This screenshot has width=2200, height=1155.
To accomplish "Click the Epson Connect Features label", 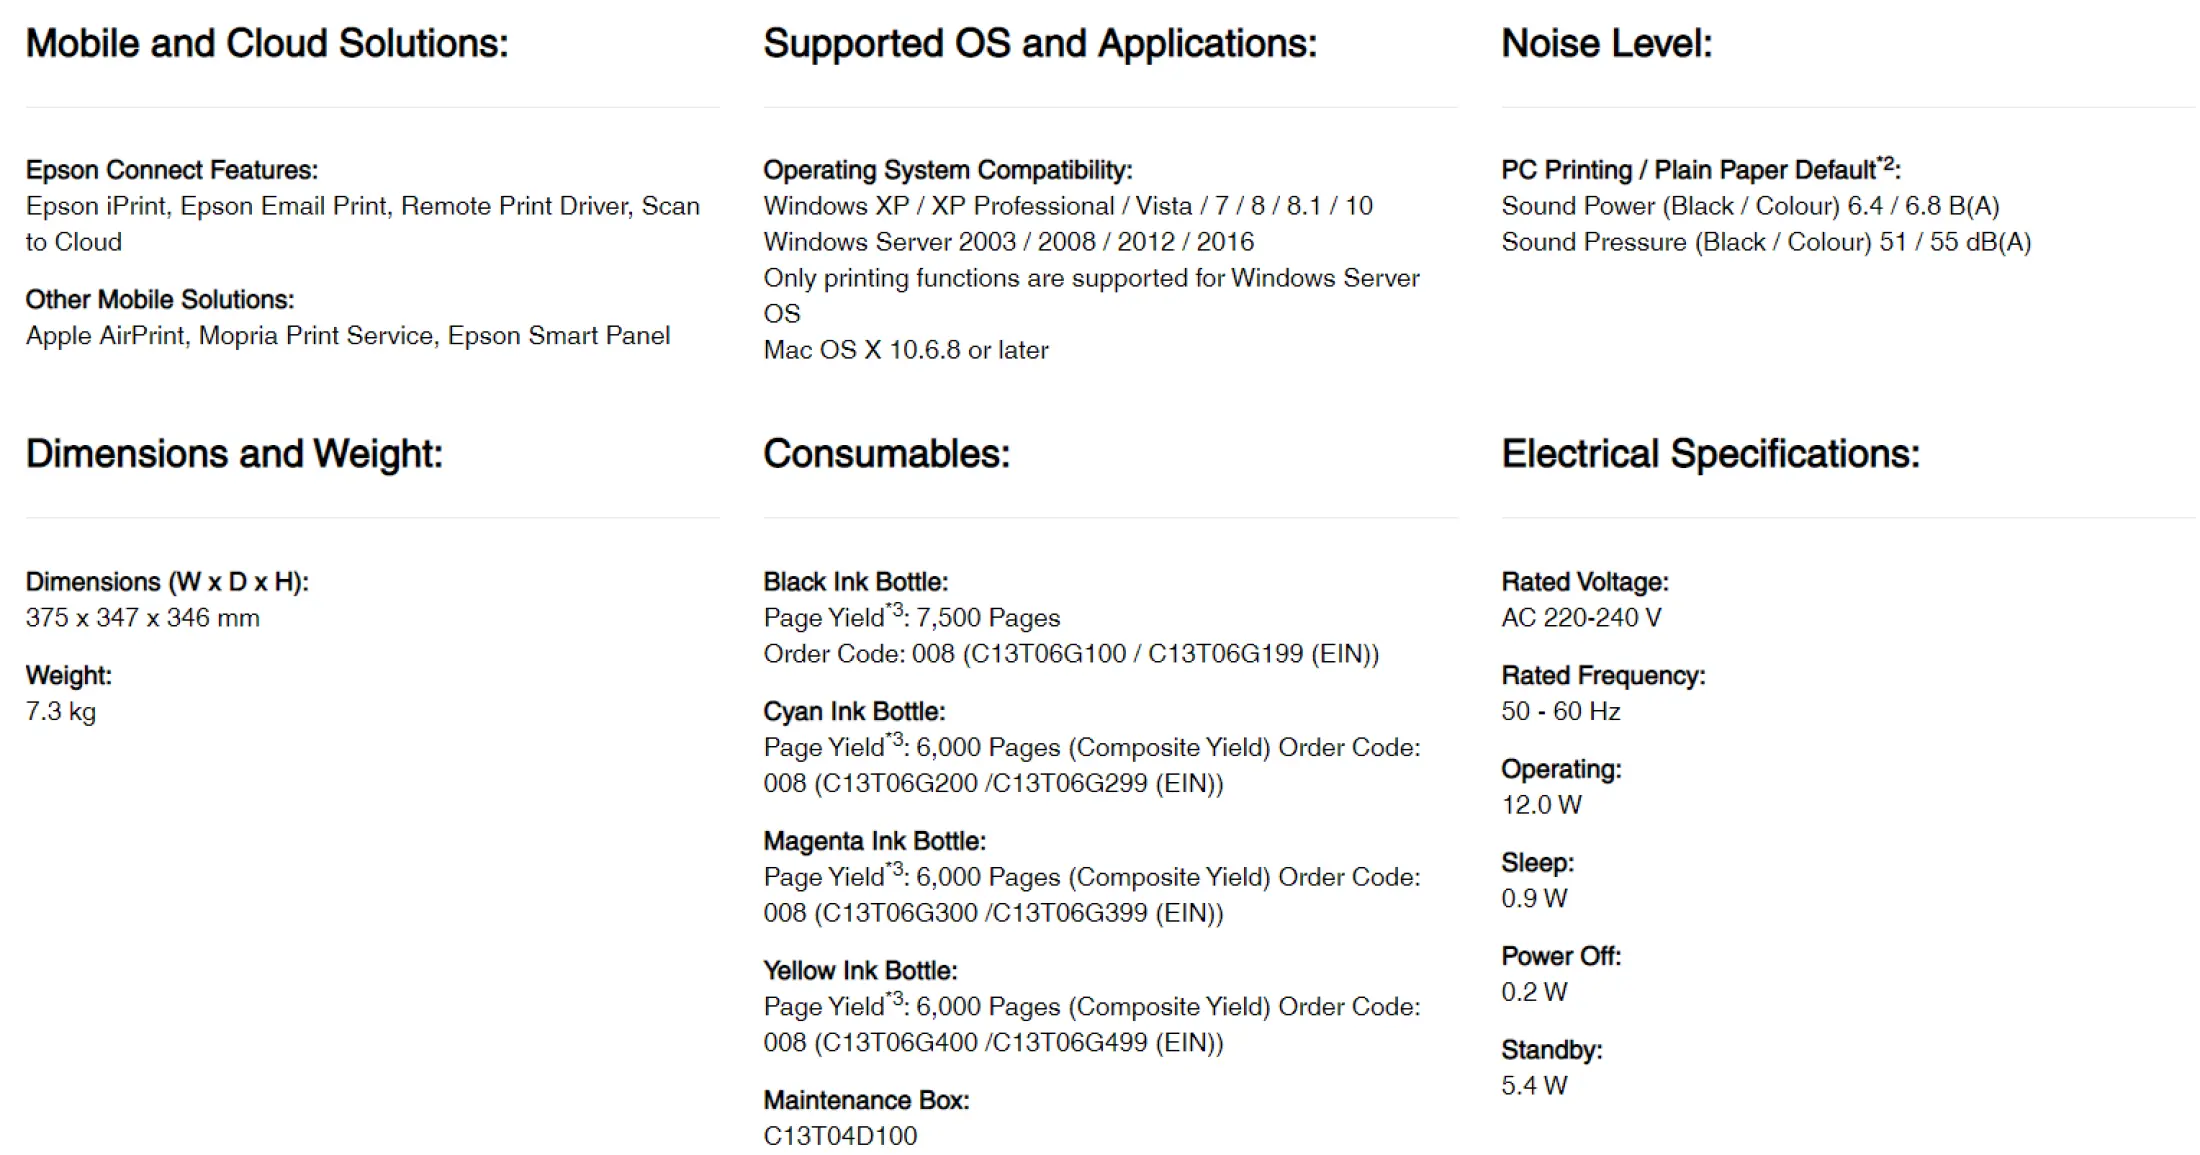I will [172, 170].
